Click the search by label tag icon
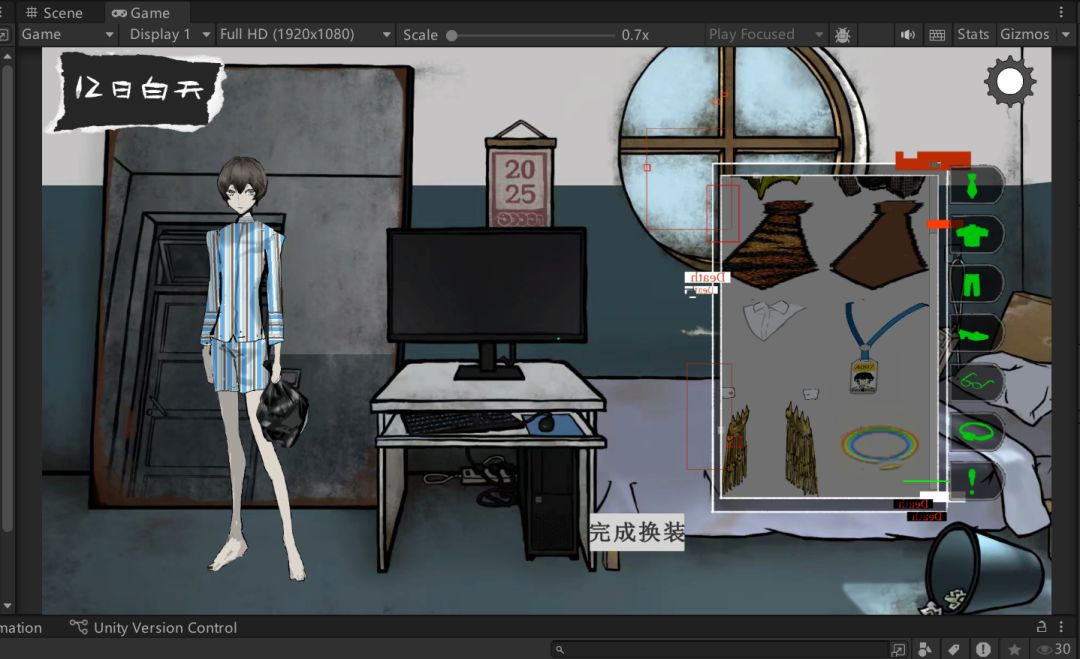This screenshot has height=659, width=1080. click(x=954, y=649)
